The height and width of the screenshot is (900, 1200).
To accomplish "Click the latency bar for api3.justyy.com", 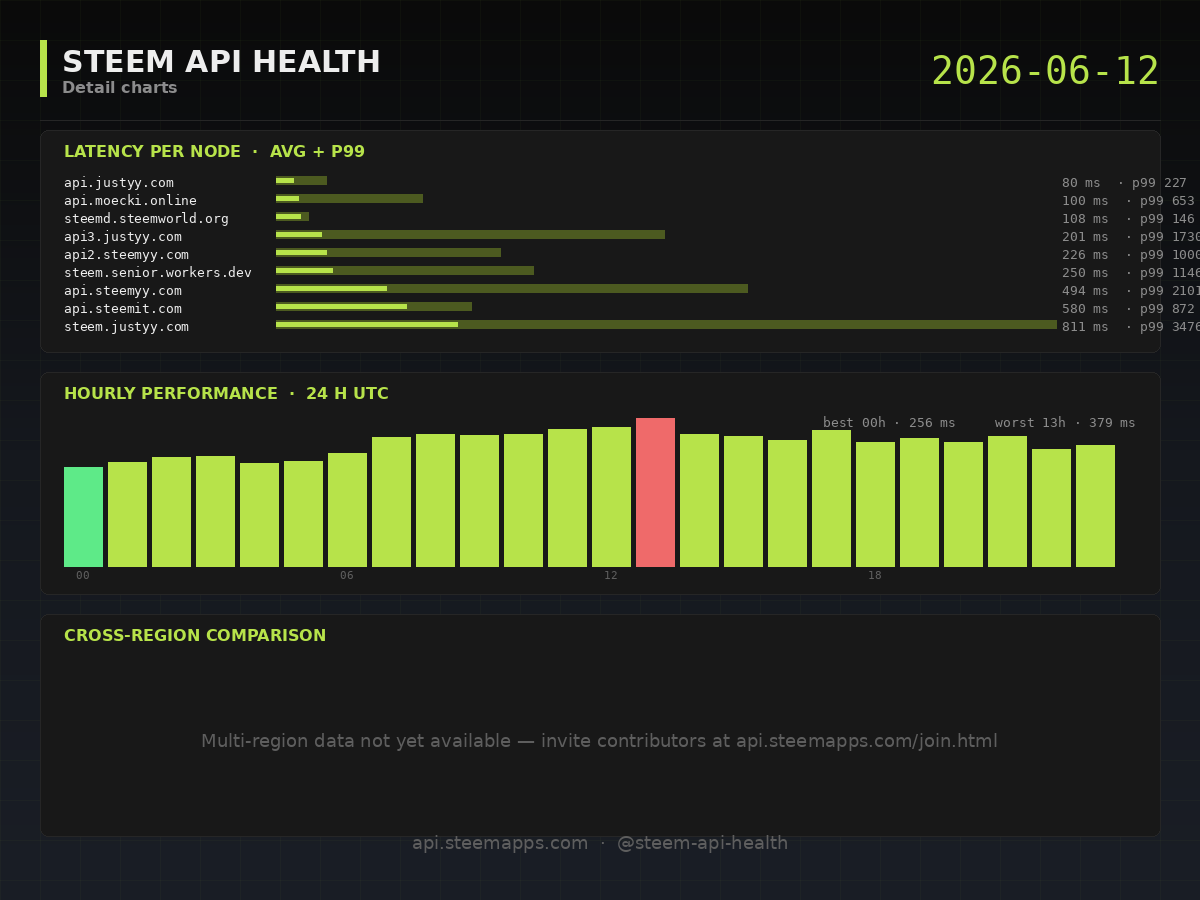I will 470,235.
